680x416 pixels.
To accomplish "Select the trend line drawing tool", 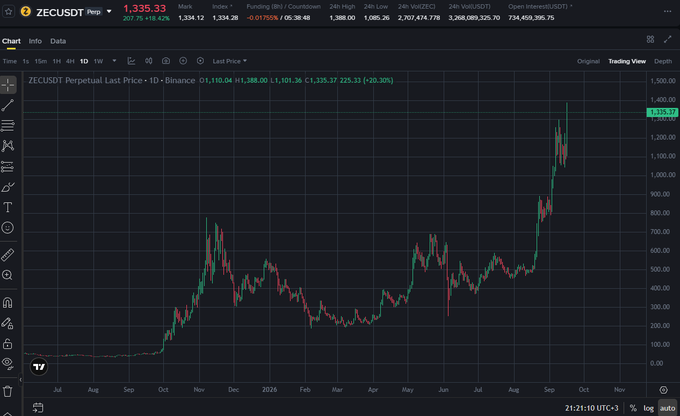I will click(x=8, y=105).
